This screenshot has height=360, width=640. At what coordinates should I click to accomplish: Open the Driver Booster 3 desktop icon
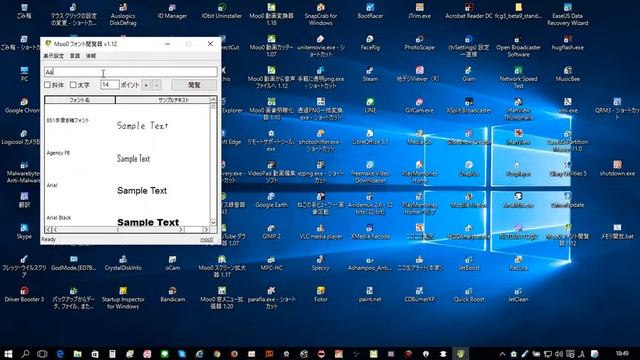[24, 295]
